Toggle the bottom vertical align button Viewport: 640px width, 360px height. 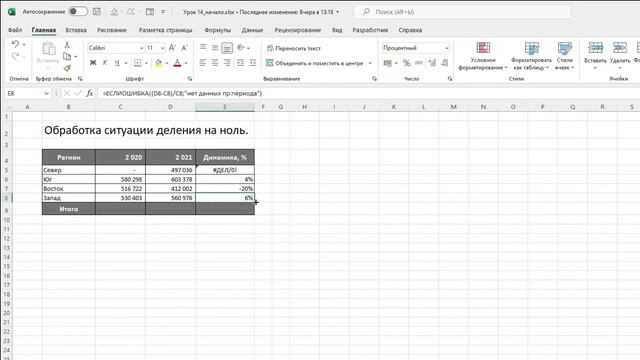pos(227,48)
